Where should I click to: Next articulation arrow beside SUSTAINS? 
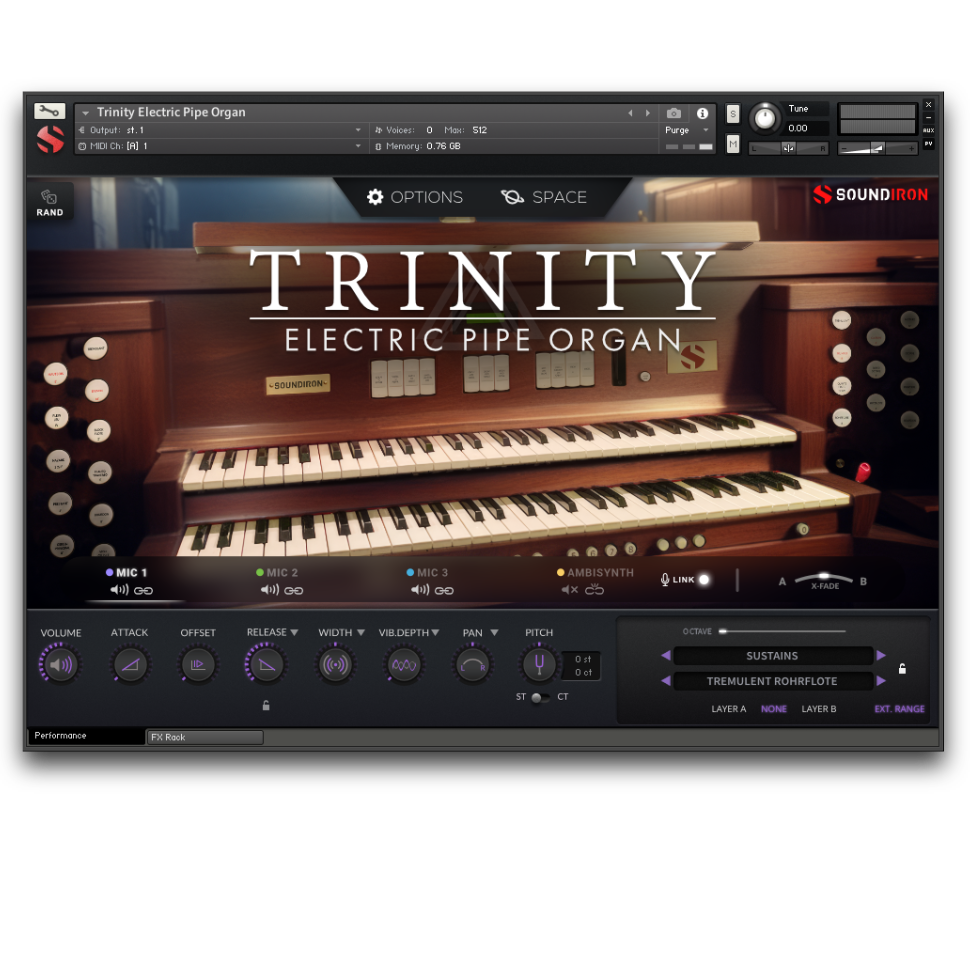[x=882, y=655]
